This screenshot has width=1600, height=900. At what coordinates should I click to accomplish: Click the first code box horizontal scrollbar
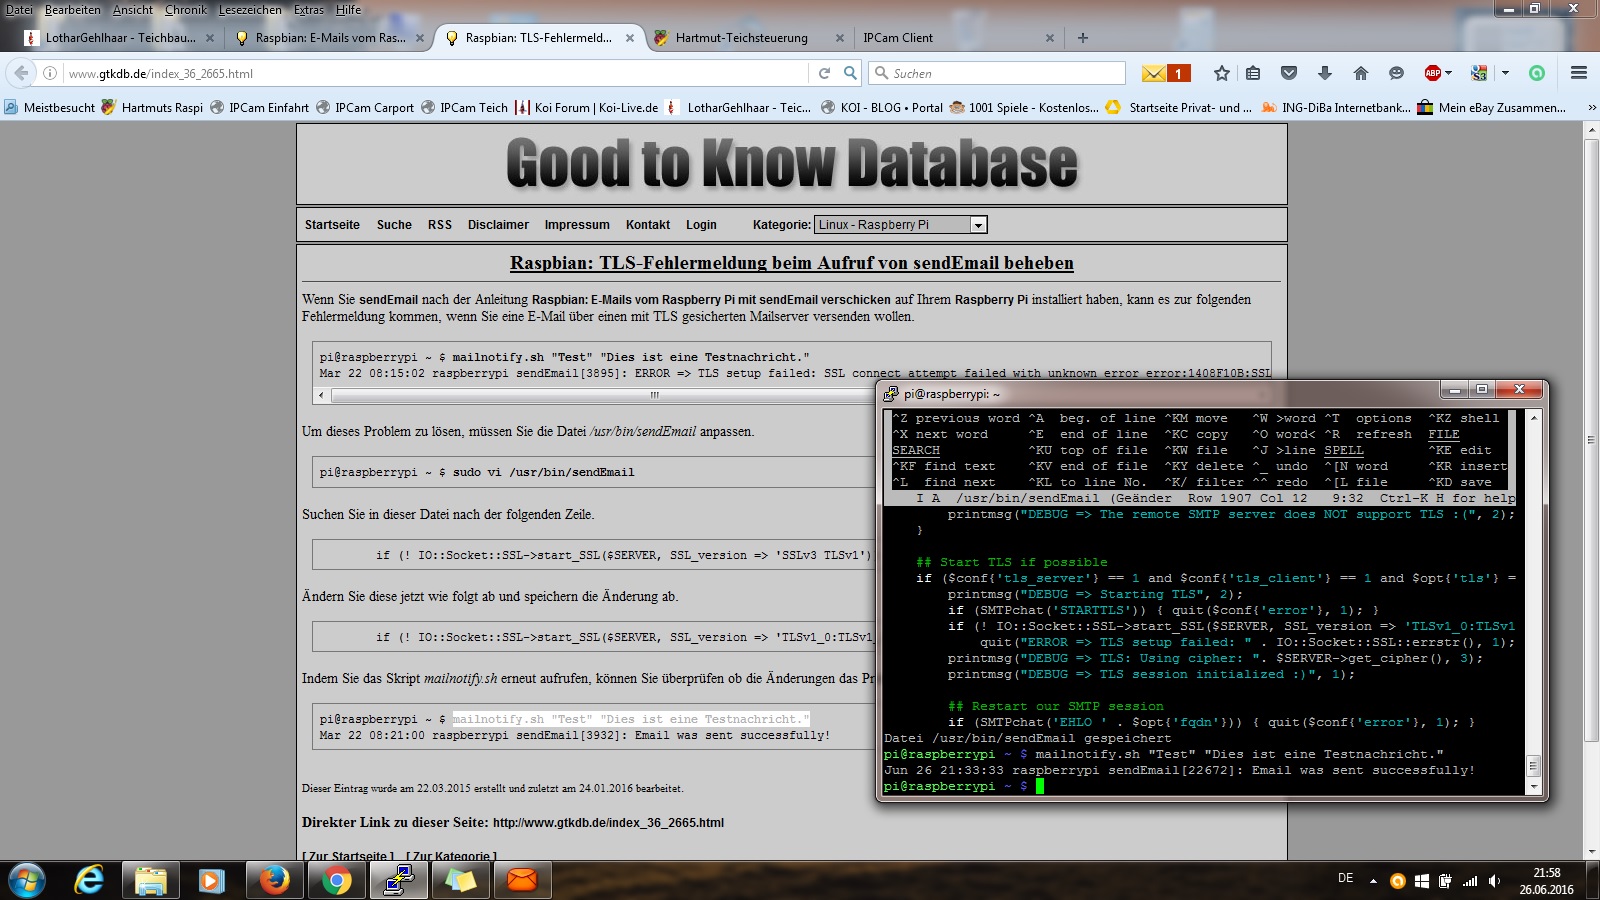tap(600, 395)
